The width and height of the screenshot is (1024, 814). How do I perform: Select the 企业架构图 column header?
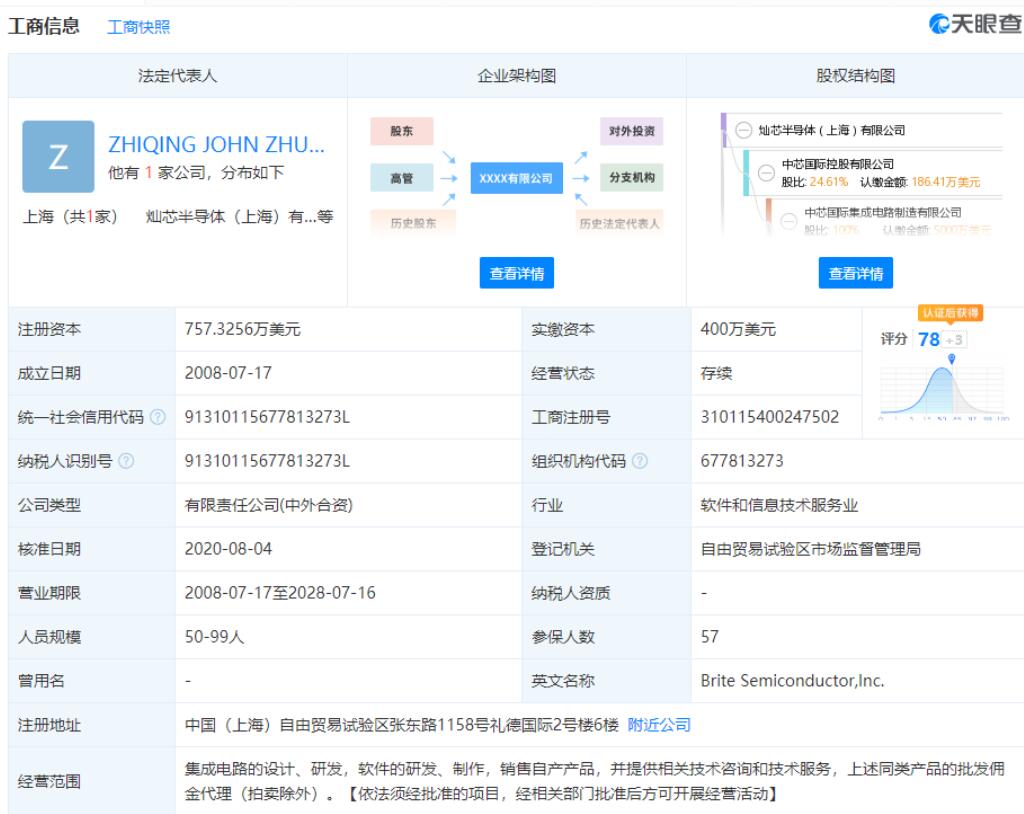click(x=517, y=76)
